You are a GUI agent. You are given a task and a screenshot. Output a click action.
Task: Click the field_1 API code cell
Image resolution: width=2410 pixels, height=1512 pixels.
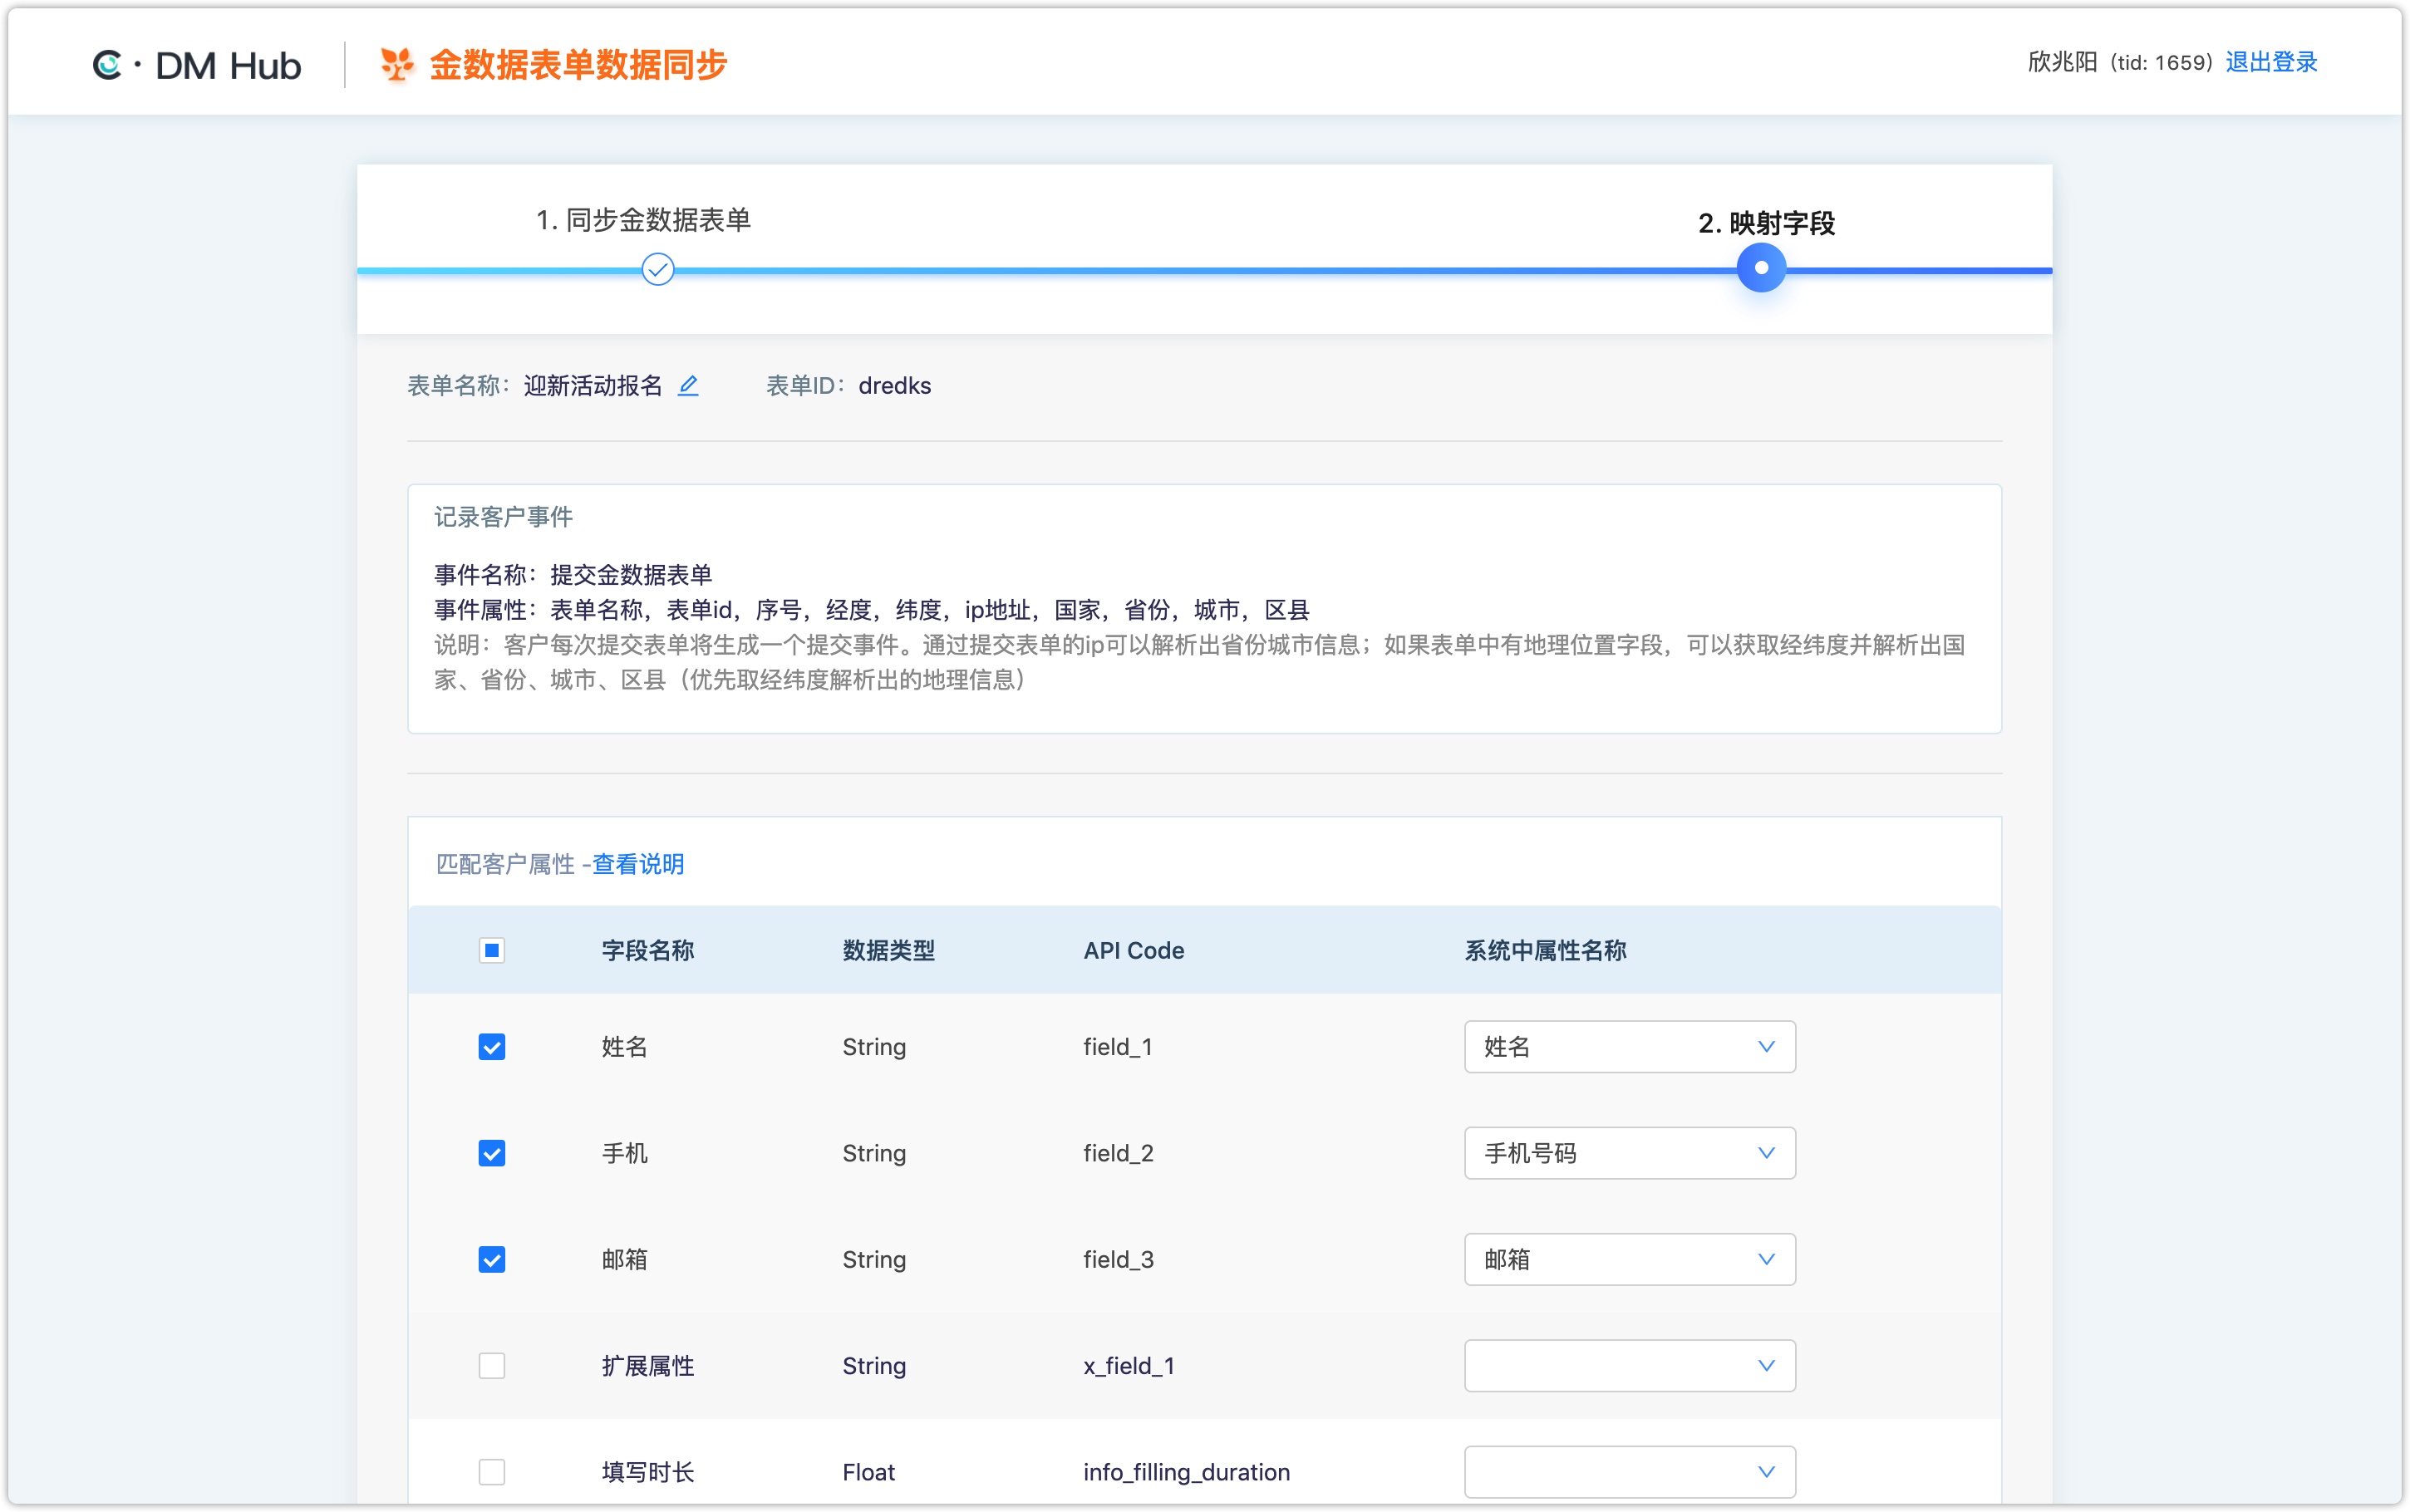1117,1047
